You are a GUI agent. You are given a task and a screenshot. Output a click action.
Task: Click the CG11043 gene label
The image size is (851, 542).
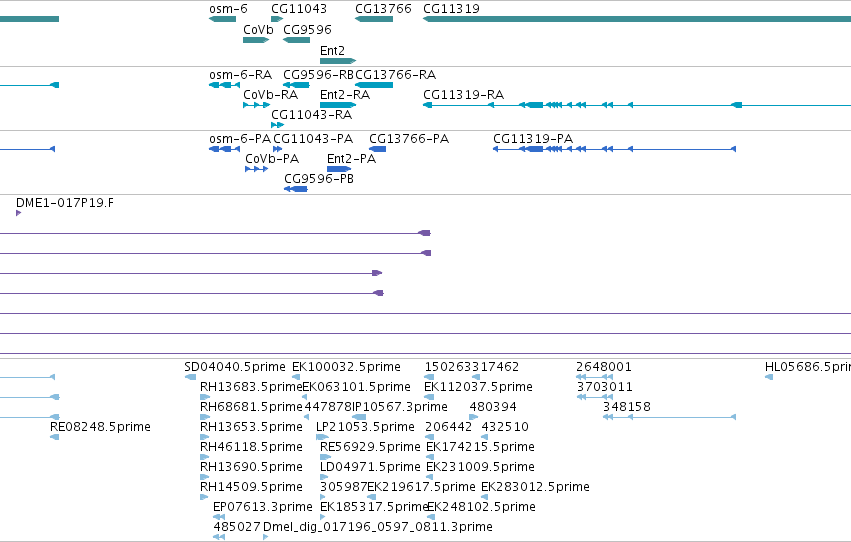[299, 9]
